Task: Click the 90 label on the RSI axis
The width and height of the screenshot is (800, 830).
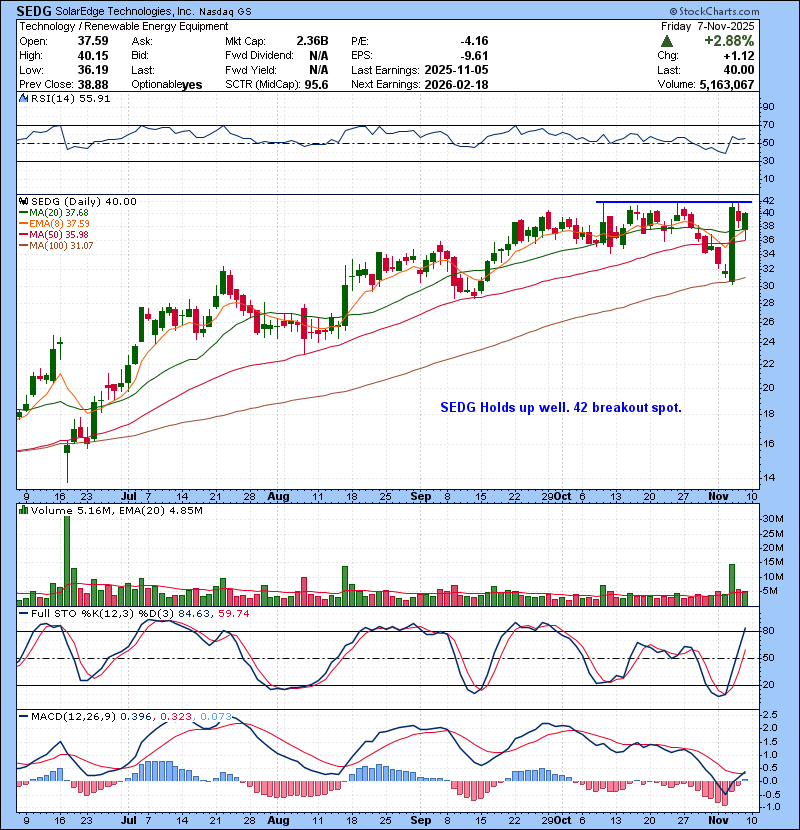Action: [x=768, y=107]
